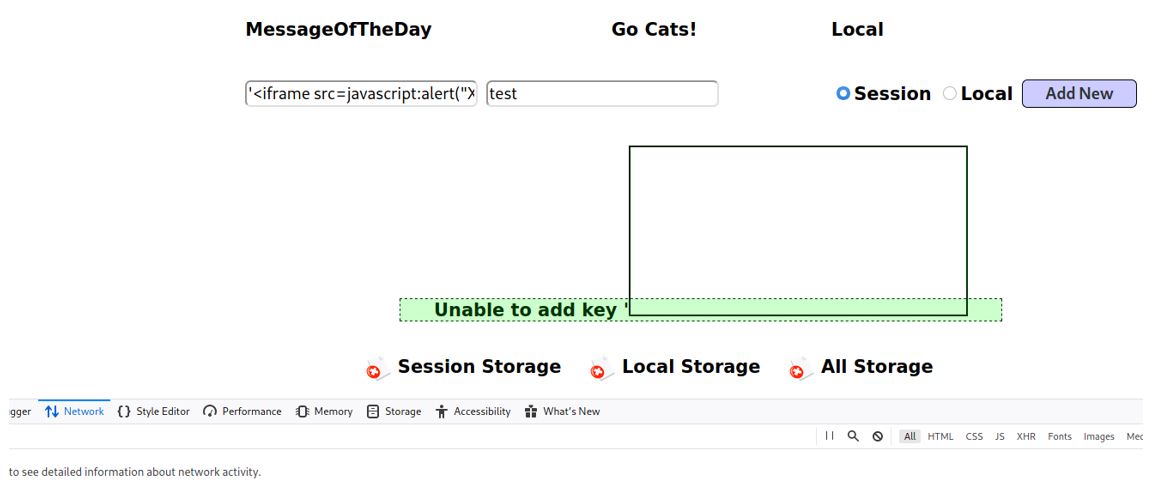This screenshot has height=496, width=1163.
Task: Open the What's New panel
Action: pyautogui.click(x=562, y=411)
